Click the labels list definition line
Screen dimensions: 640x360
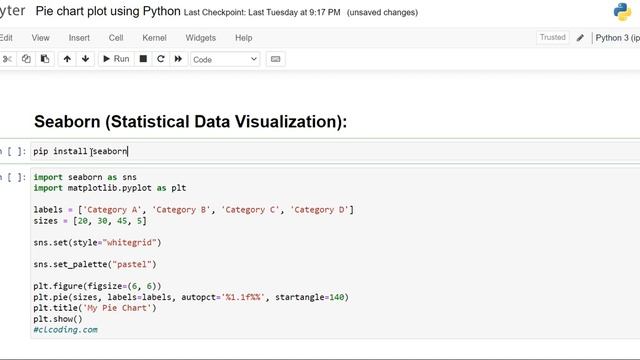(x=193, y=210)
